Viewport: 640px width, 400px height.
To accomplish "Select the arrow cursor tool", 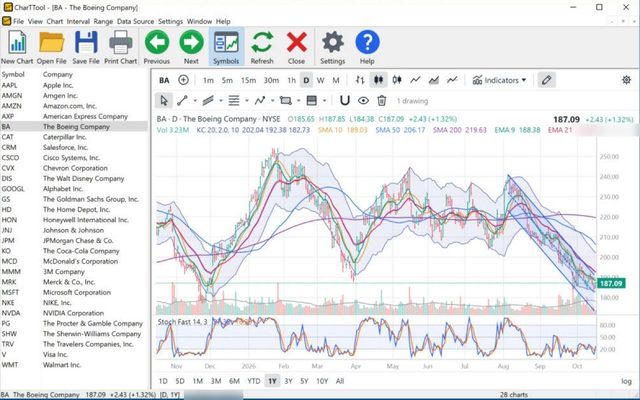I will (x=164, y=100).
